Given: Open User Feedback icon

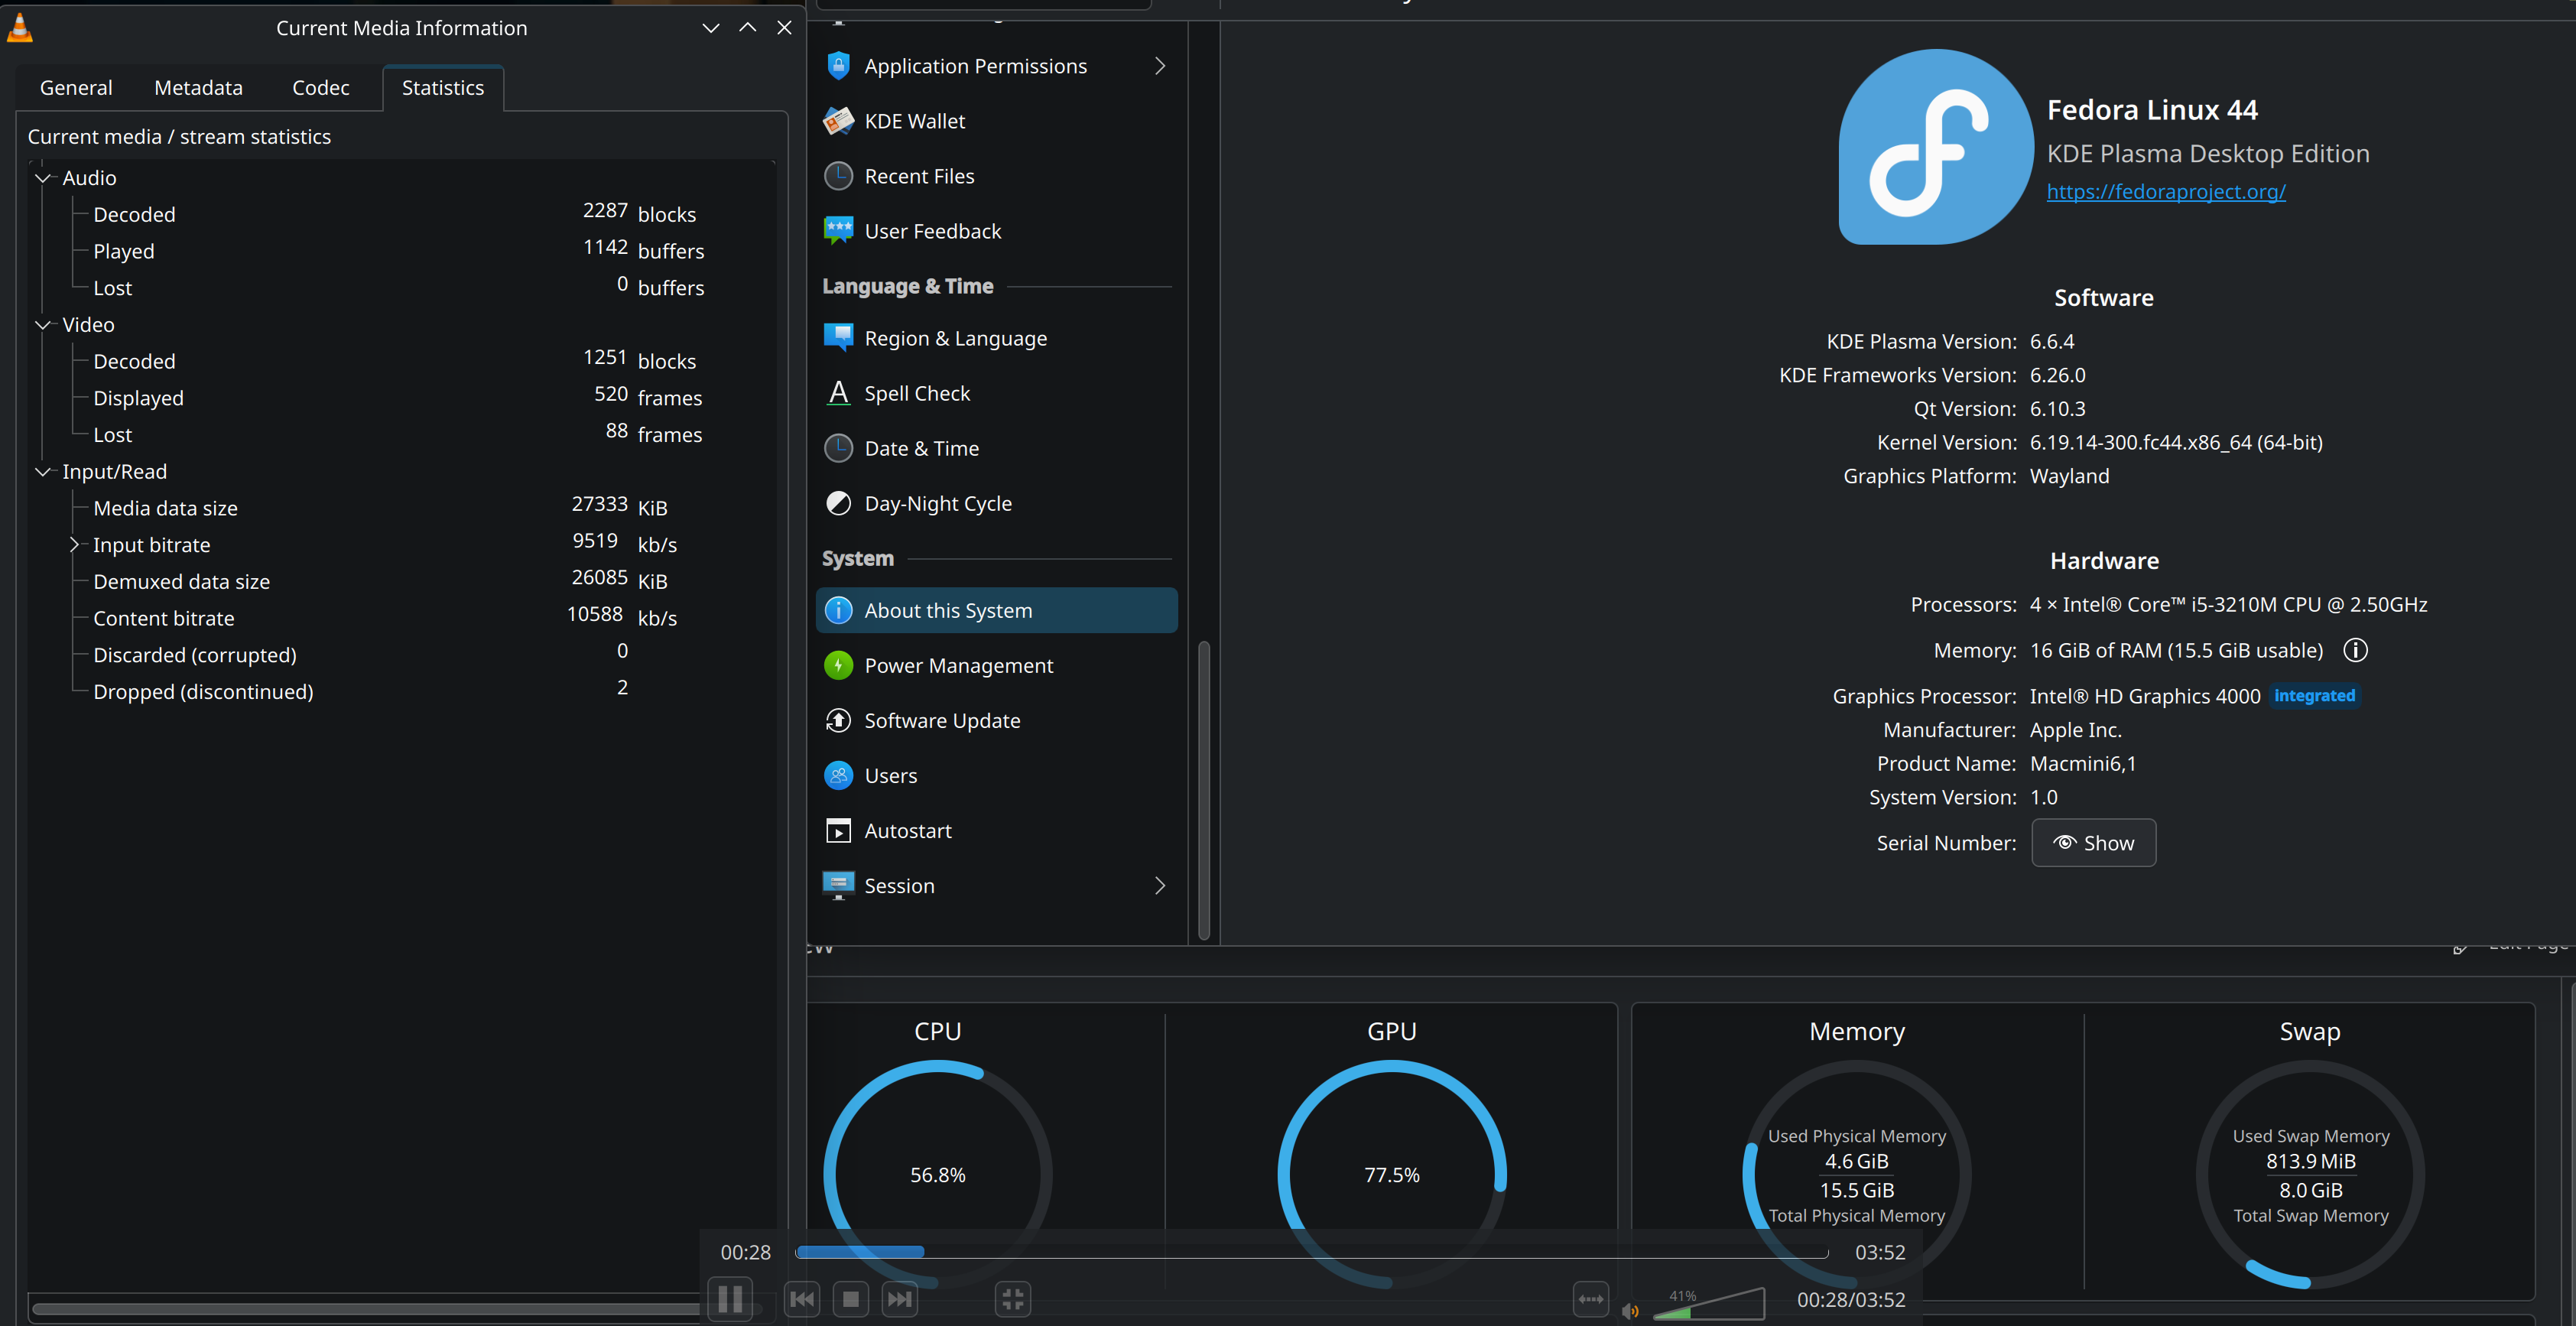Looking at the screenshot, I should [x=838, y=231].
